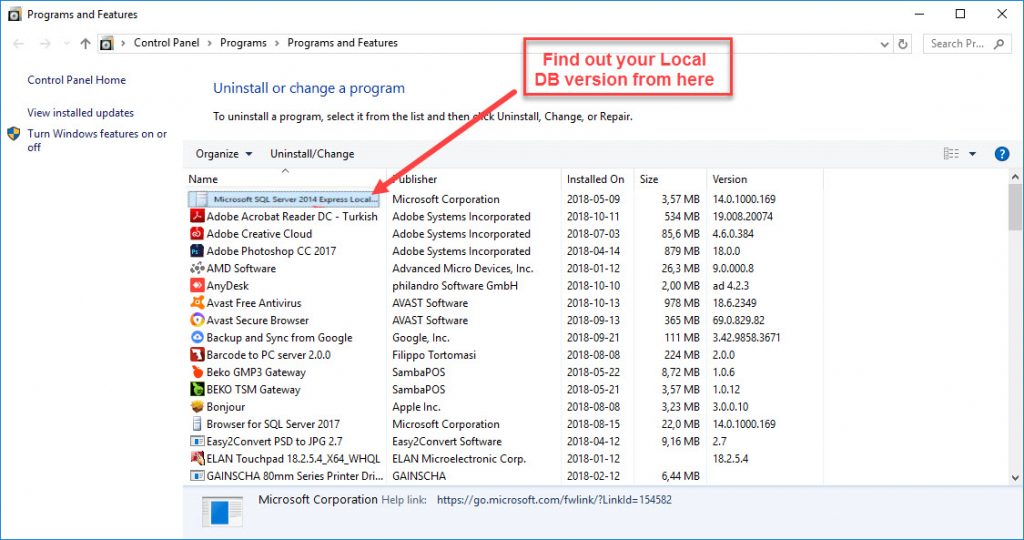Open the Organize dropdown menu
This screenshot has height=540, width=1024.
pyautogui.click(x=224, y=154)
